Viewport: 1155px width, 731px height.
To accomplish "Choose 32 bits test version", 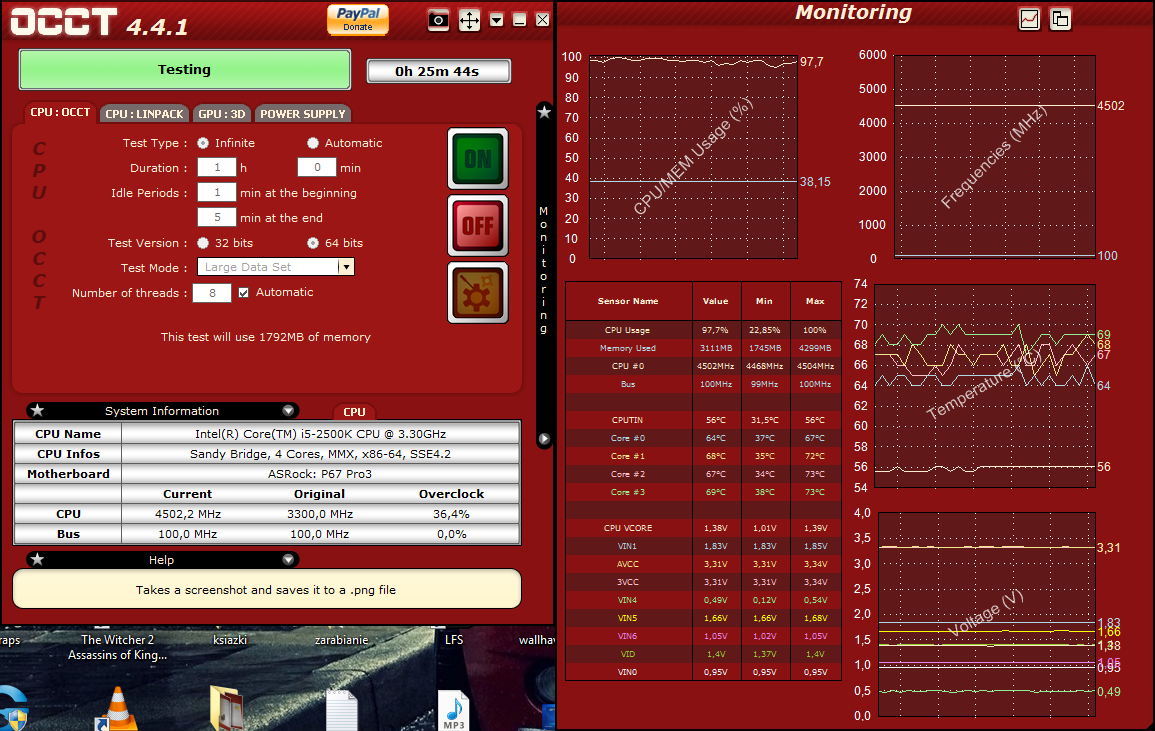I will (x=203, y=242).
